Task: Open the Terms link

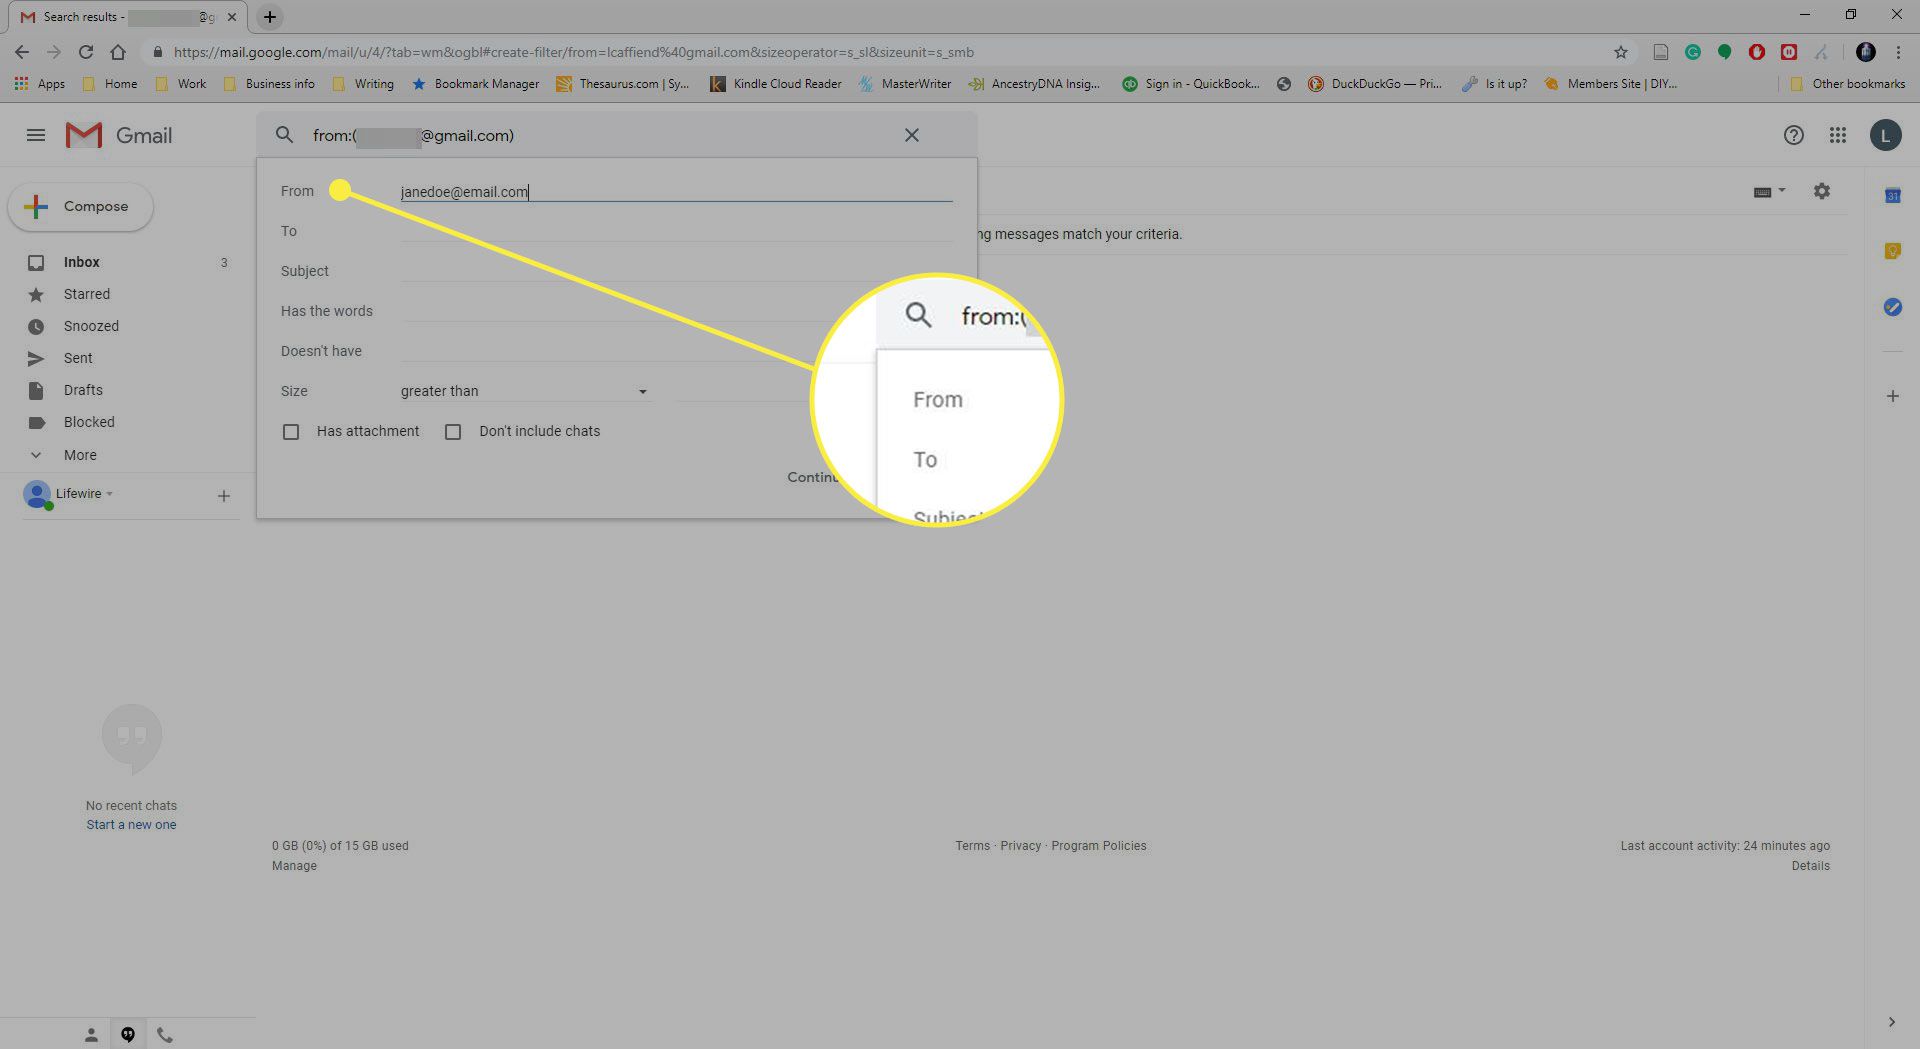Action: (972, 846)
